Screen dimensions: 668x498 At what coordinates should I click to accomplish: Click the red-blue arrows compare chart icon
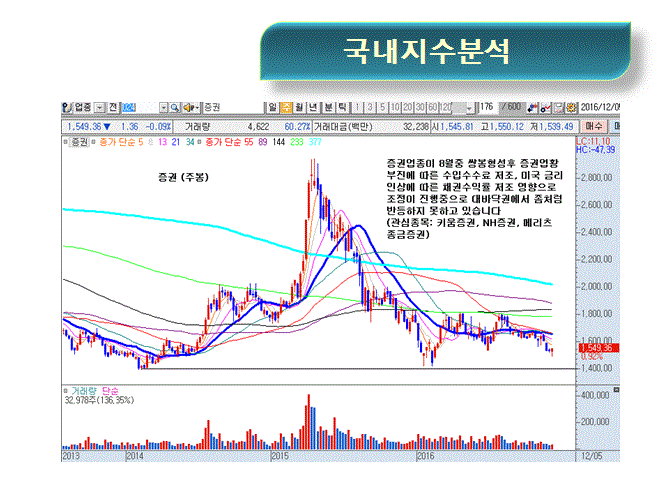click(x=532, y=108)
